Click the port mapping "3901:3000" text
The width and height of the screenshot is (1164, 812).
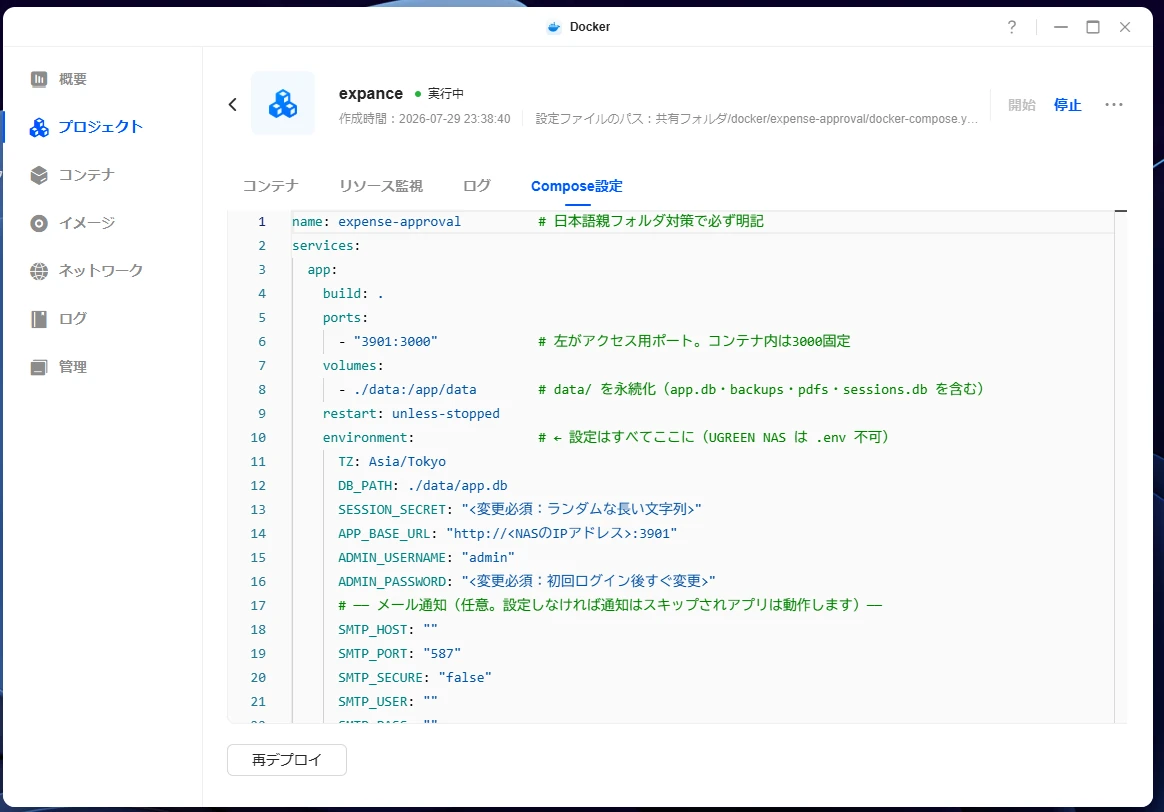396,341
